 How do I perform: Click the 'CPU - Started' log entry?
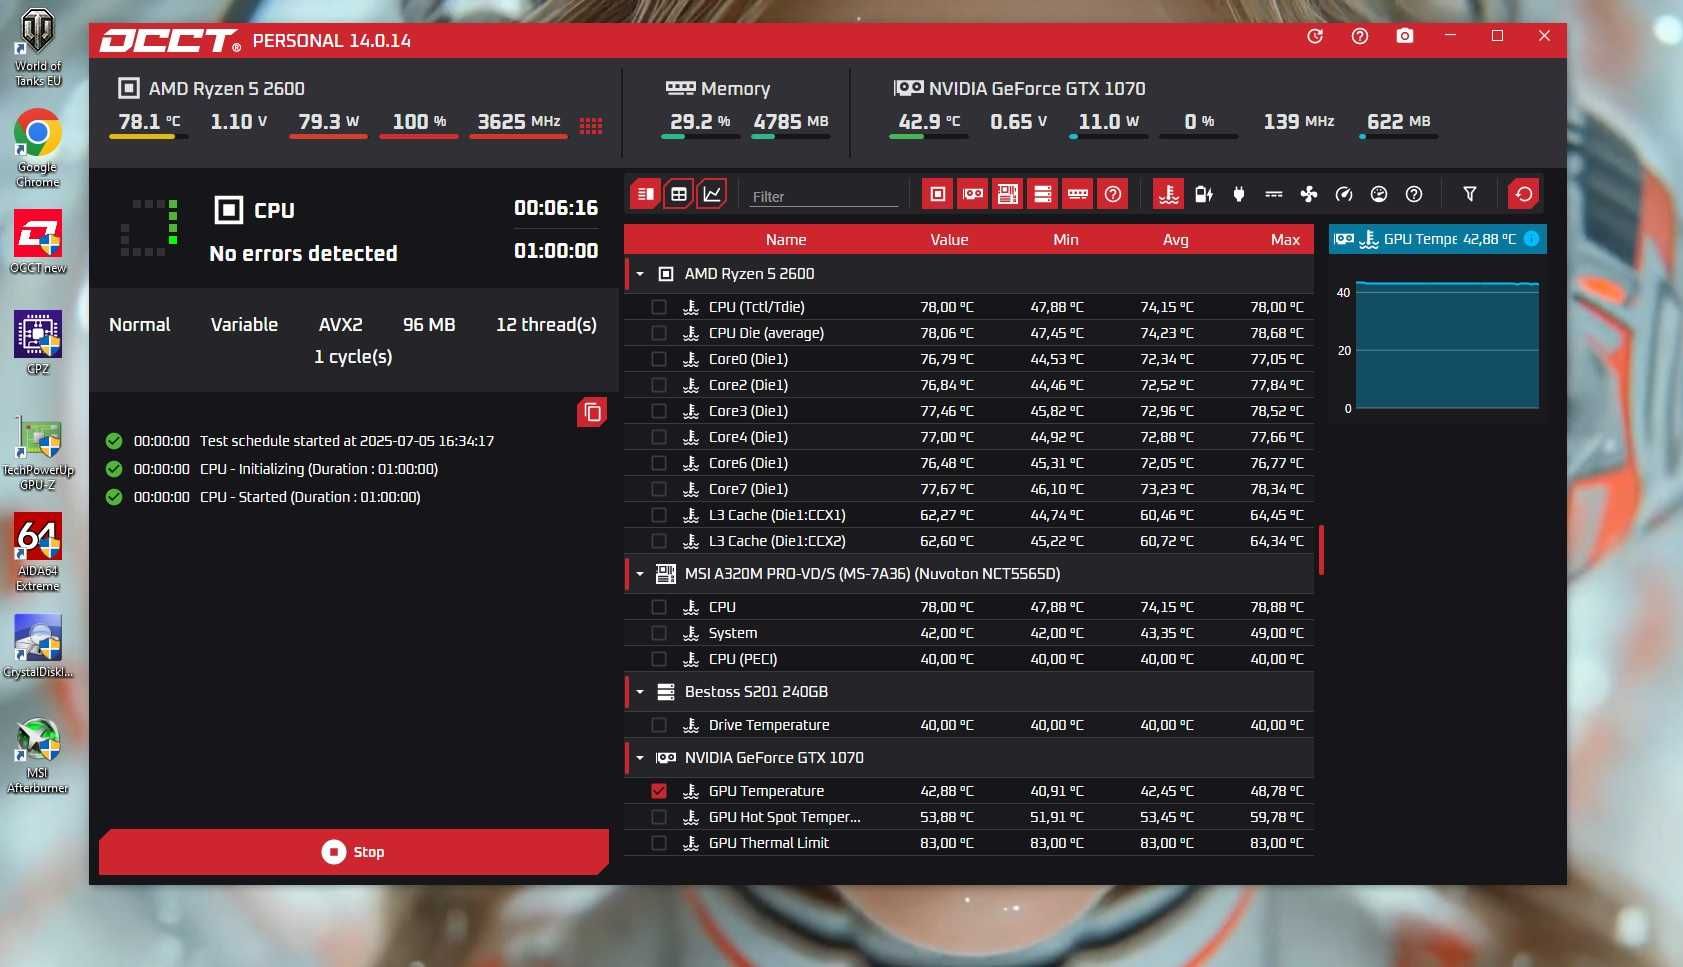tap(310, 497)
